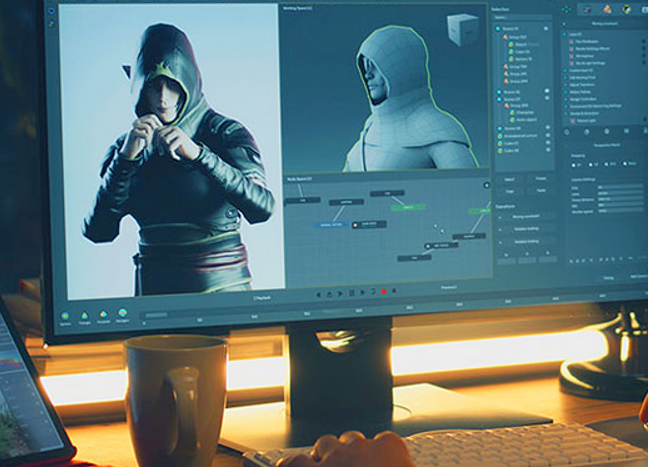Click the Copy button below the scene list

click(x=507, y=190)
